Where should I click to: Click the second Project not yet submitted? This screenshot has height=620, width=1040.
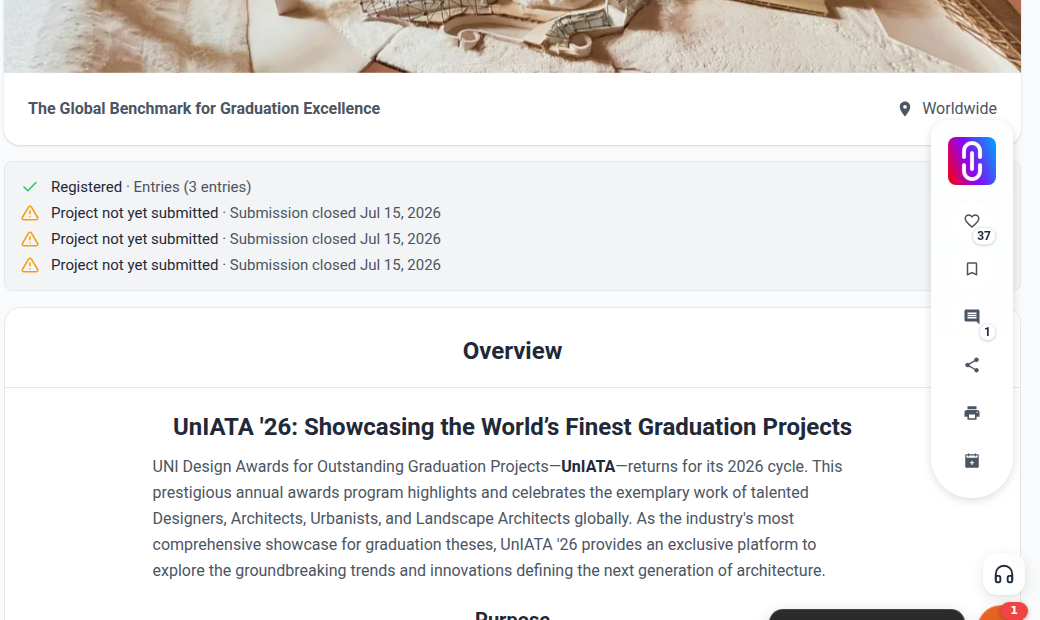(x=135, y=239)
